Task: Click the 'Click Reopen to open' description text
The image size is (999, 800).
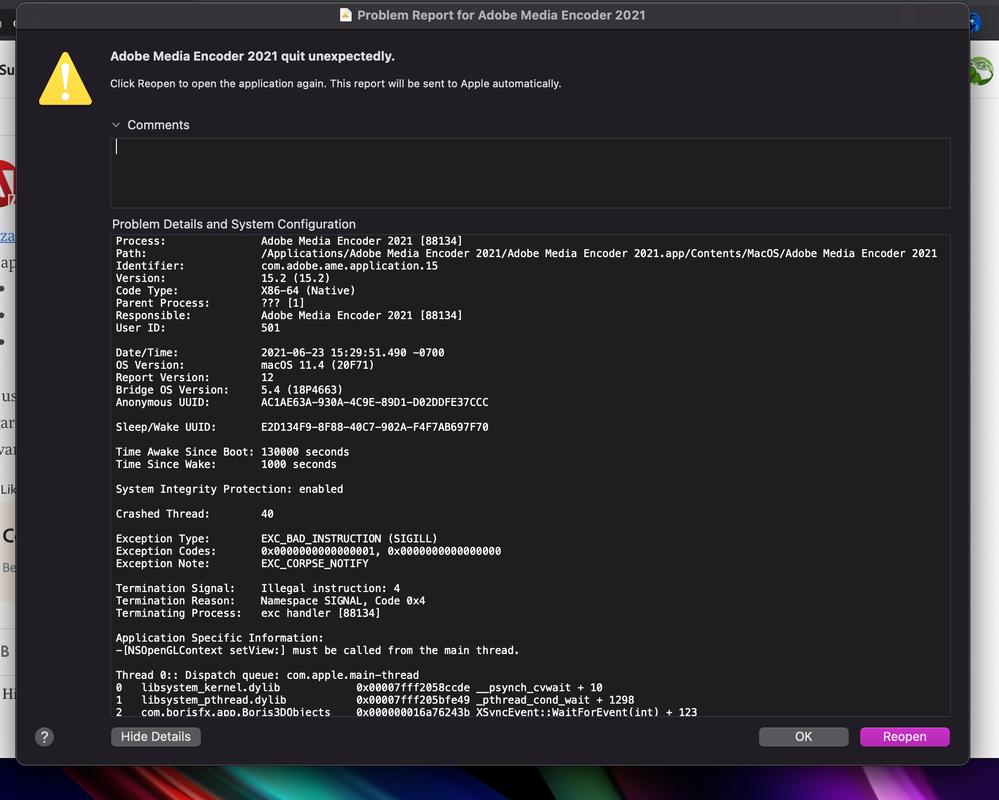Action: pos(335,83)
